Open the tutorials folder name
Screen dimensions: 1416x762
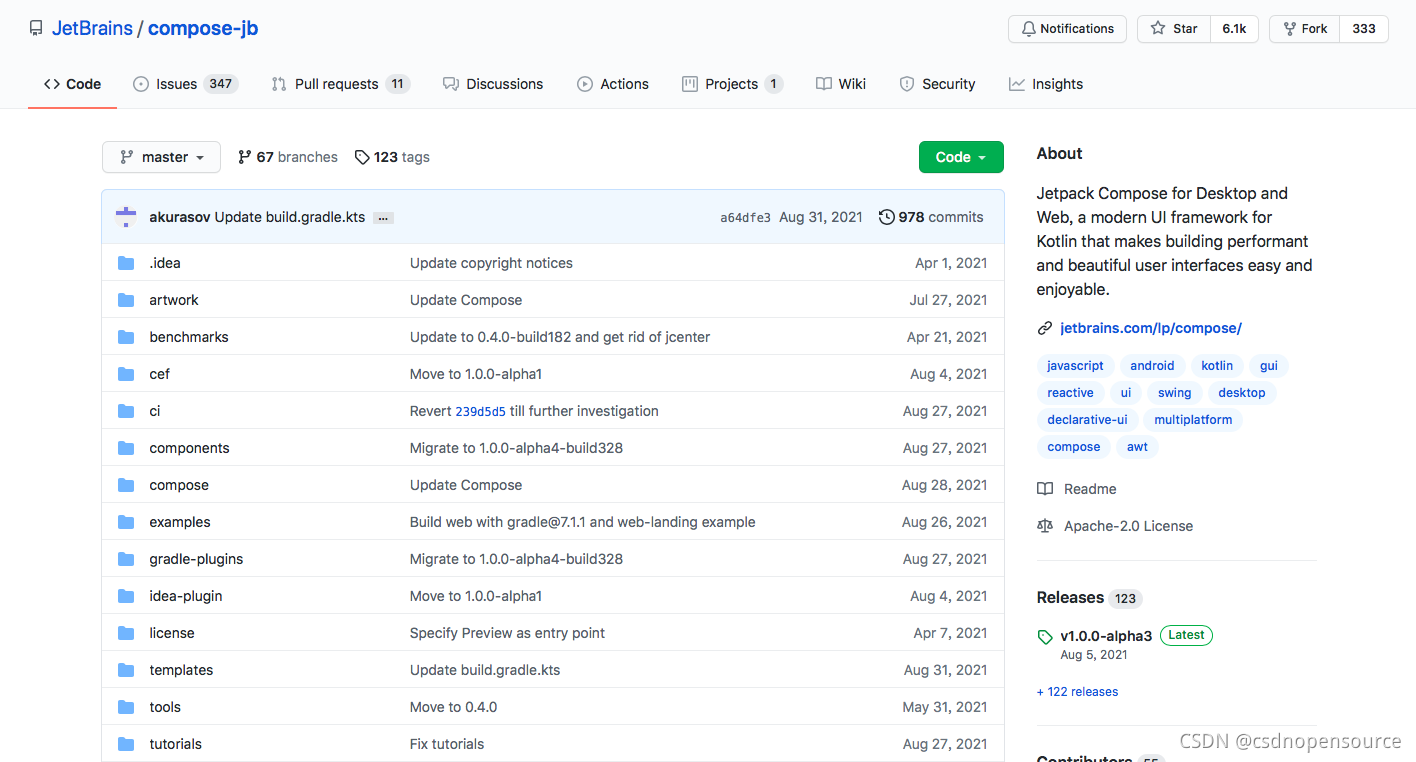[176, 744]
